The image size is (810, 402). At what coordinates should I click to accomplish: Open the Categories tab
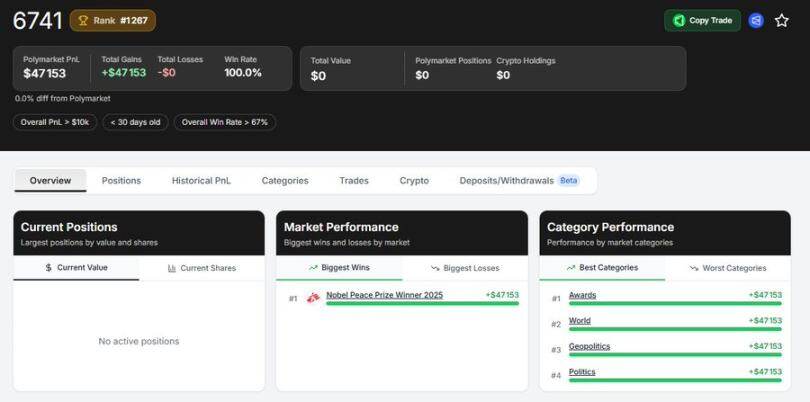coord(285,181)
